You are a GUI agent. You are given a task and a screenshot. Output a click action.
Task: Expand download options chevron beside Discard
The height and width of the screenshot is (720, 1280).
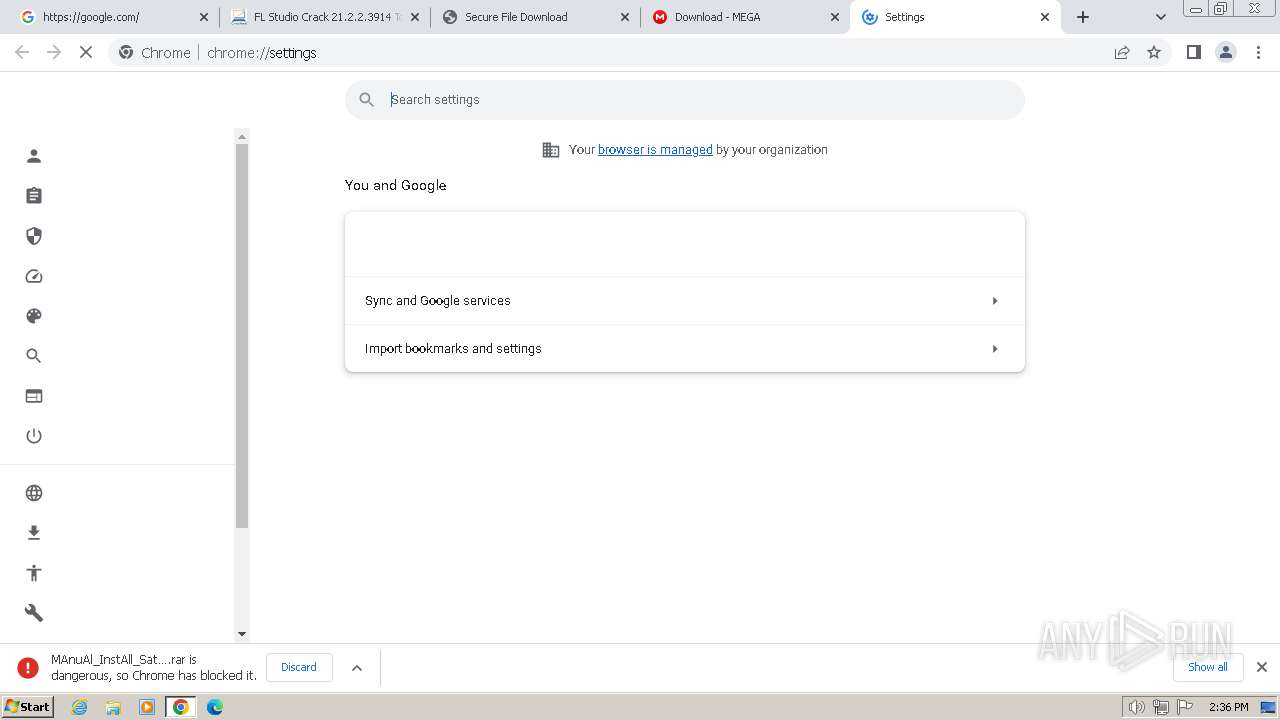tap(357, 668)
